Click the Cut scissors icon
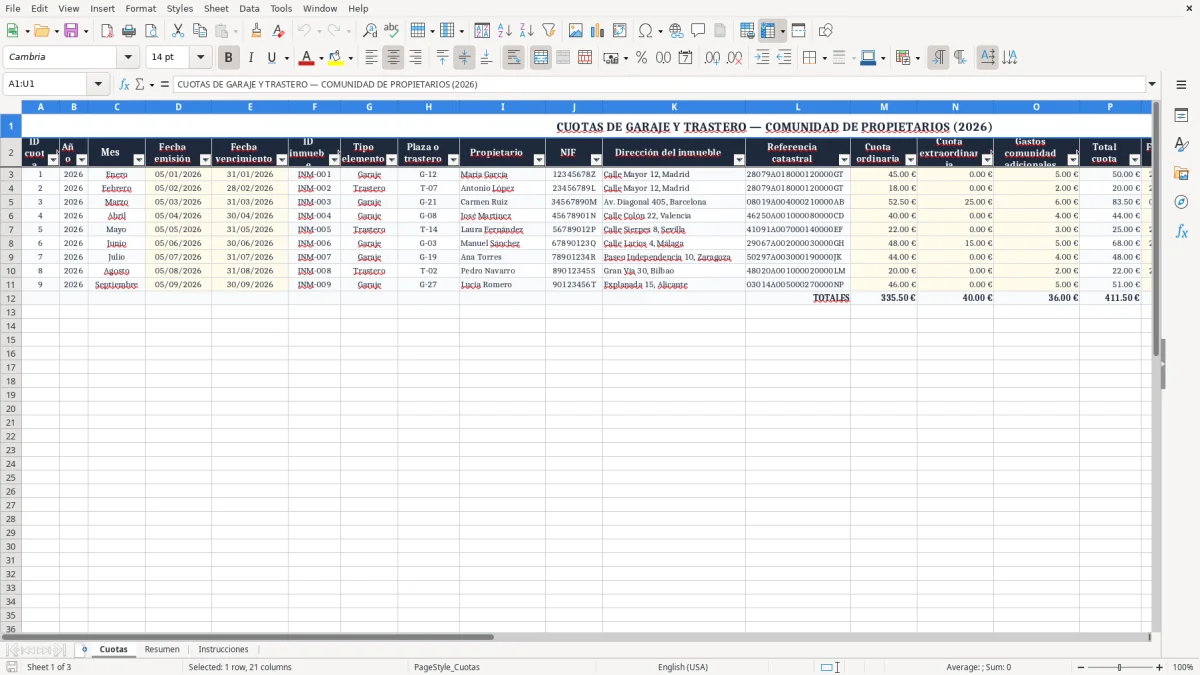 point(178,31)
